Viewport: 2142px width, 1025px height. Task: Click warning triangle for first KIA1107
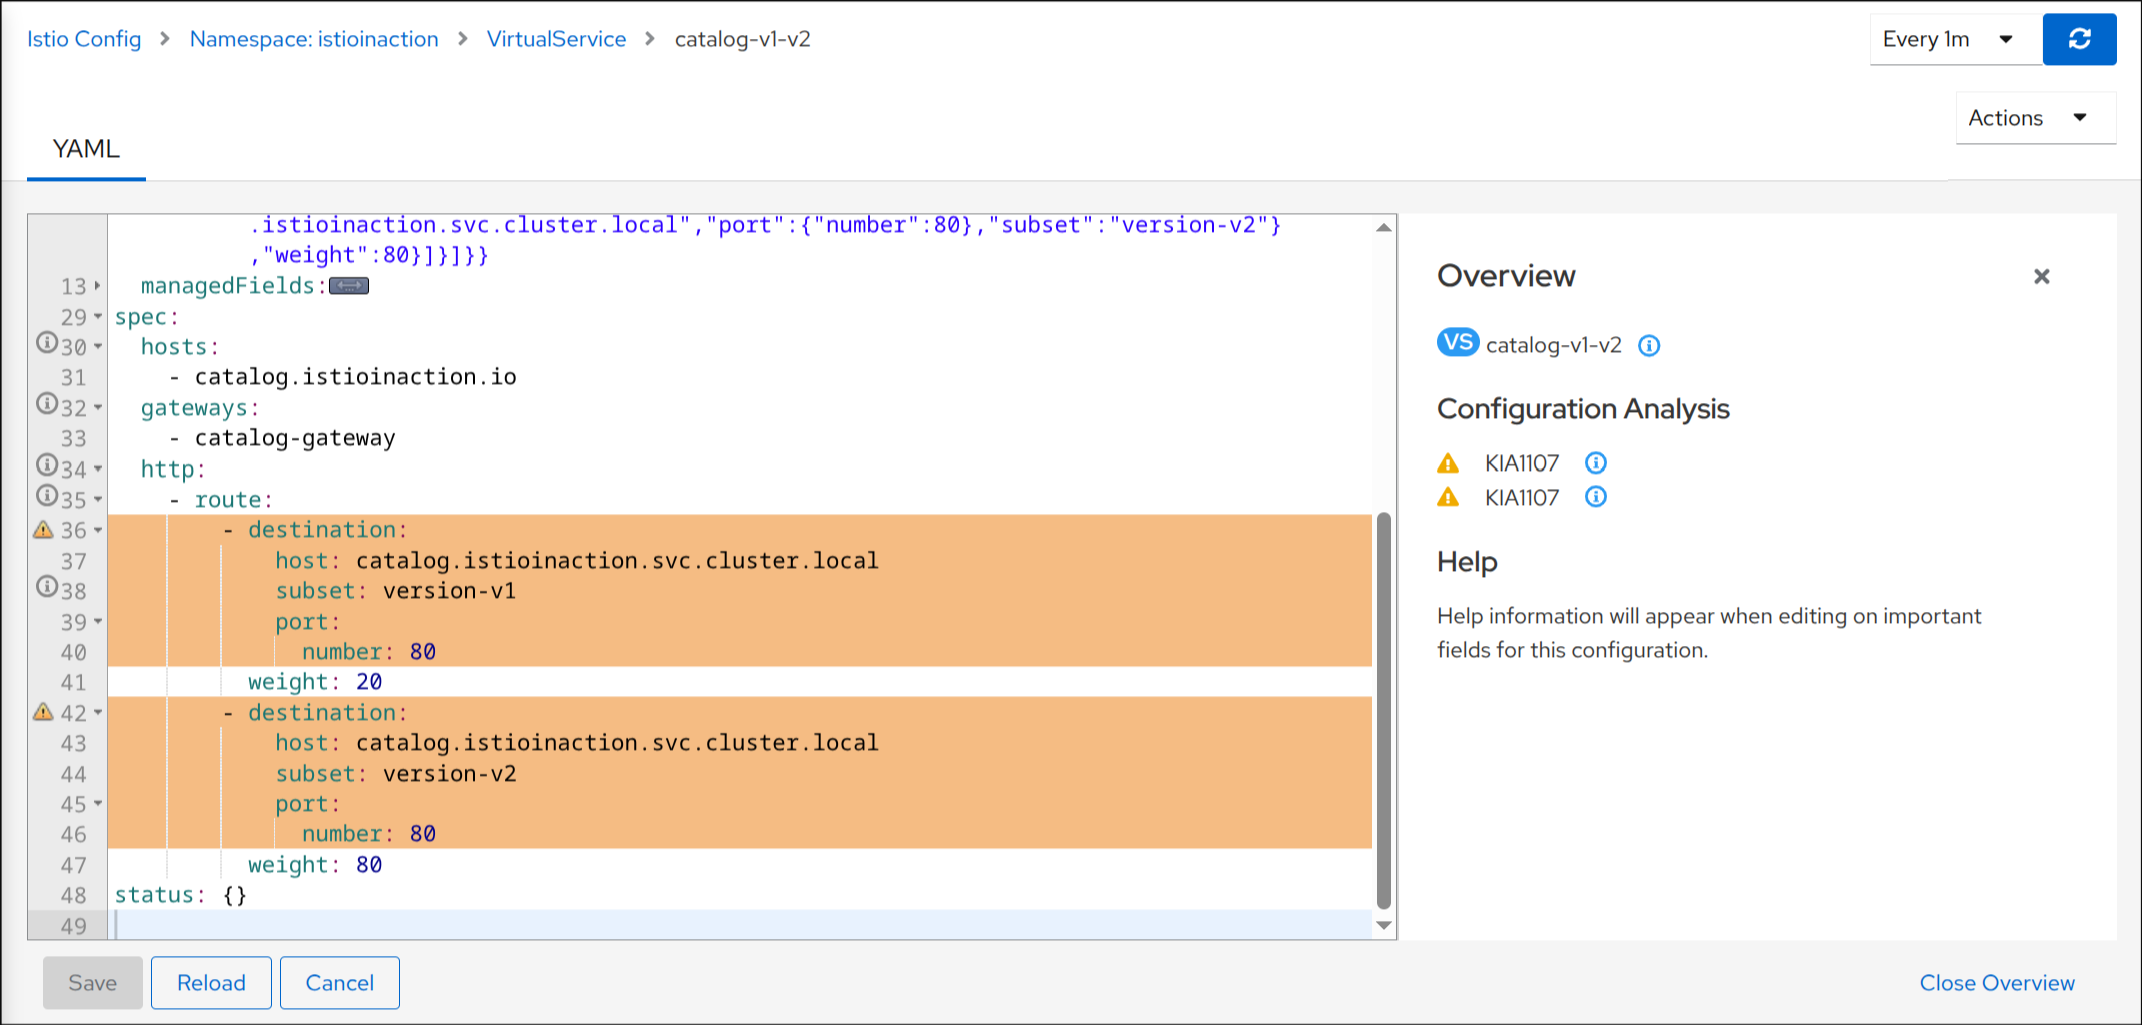(1448, 463)
